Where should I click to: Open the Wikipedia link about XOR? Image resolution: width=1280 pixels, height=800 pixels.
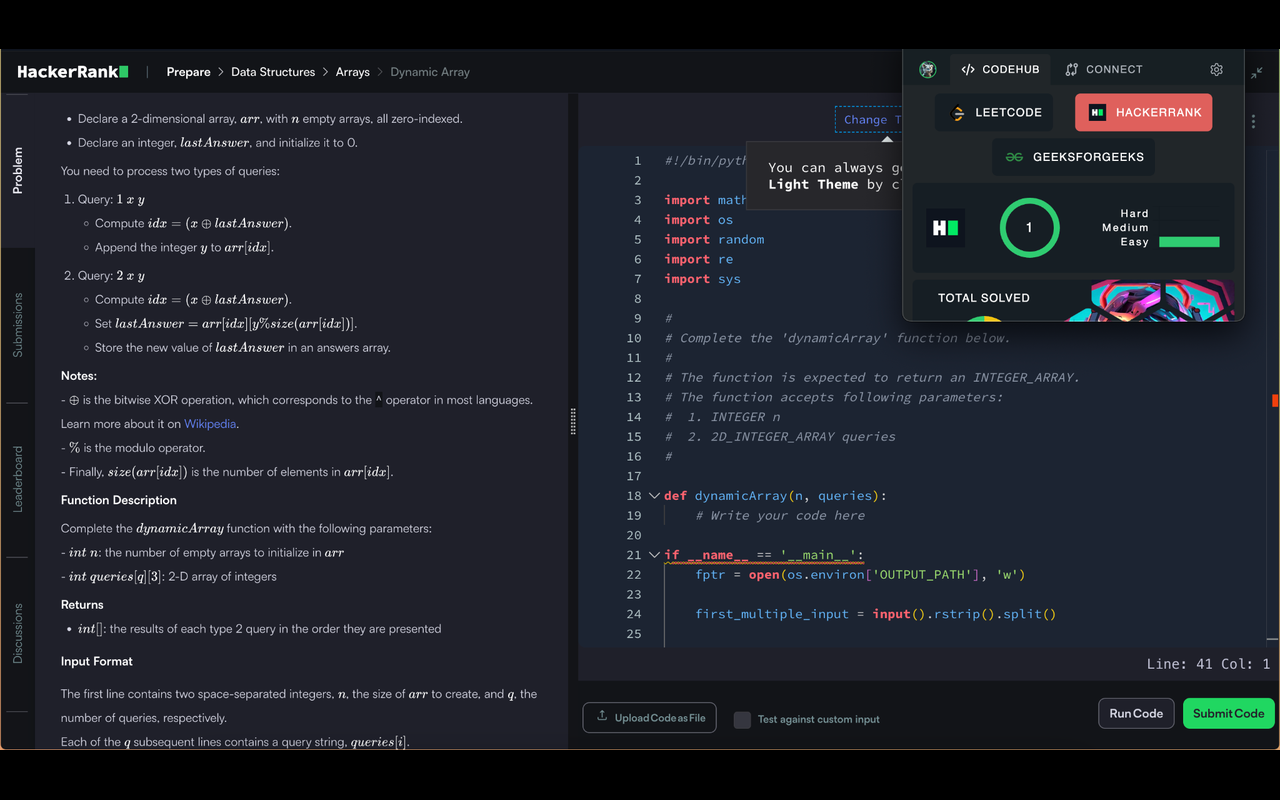click(210, 424)
